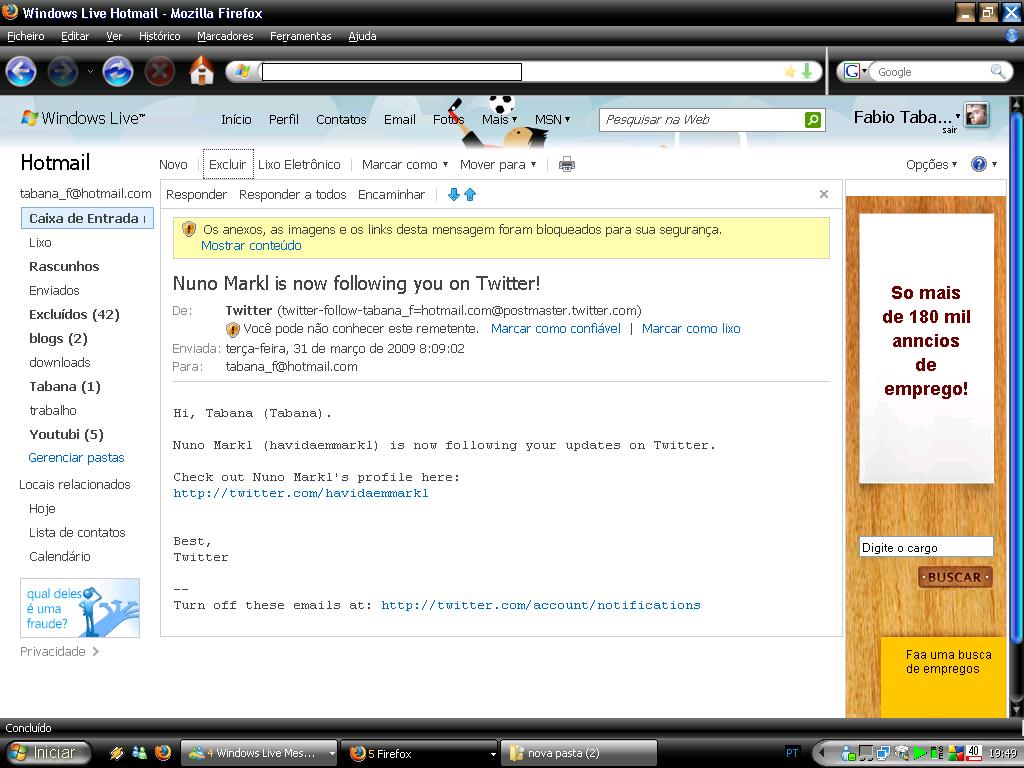Click the sair sign-out link

click(950, 130)
